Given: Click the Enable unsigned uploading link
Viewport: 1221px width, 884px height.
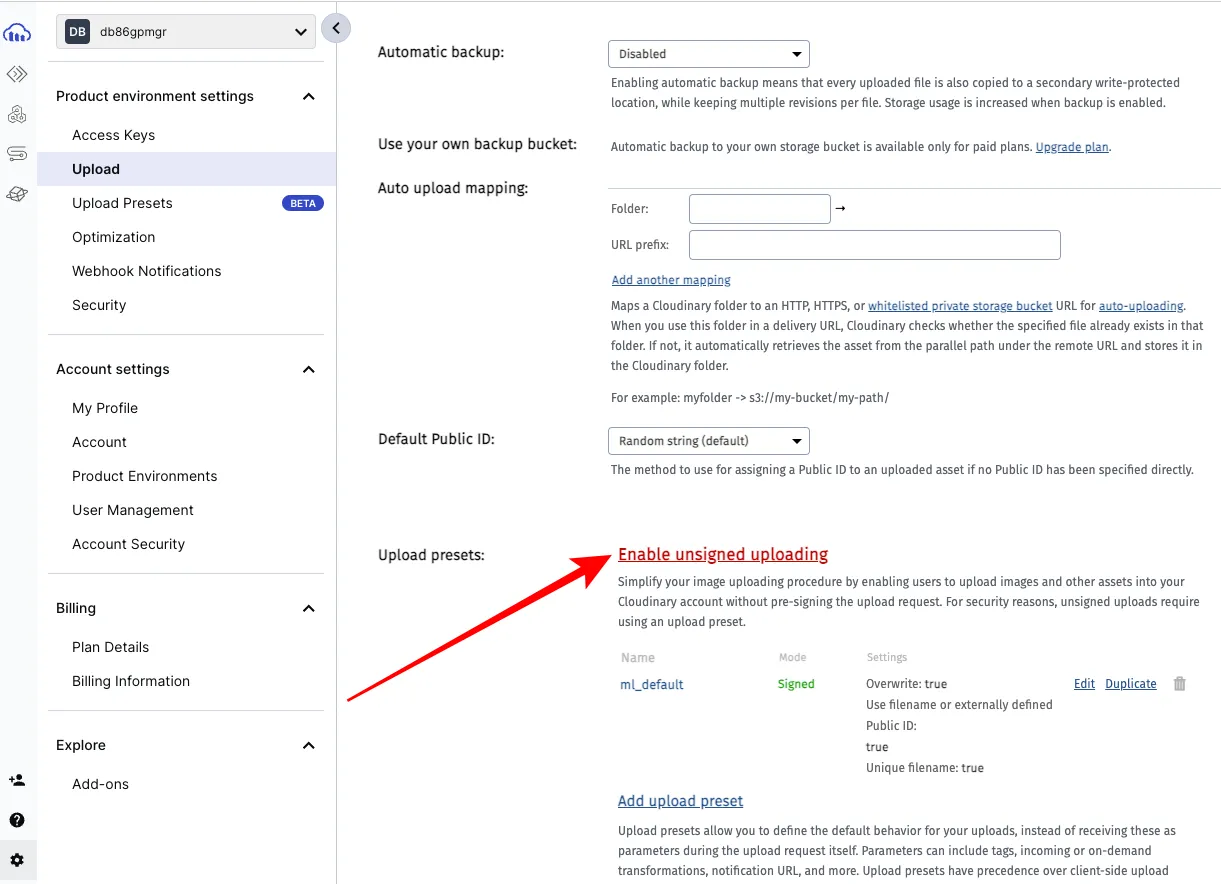Looking at the screenshot, I should 723,554.
